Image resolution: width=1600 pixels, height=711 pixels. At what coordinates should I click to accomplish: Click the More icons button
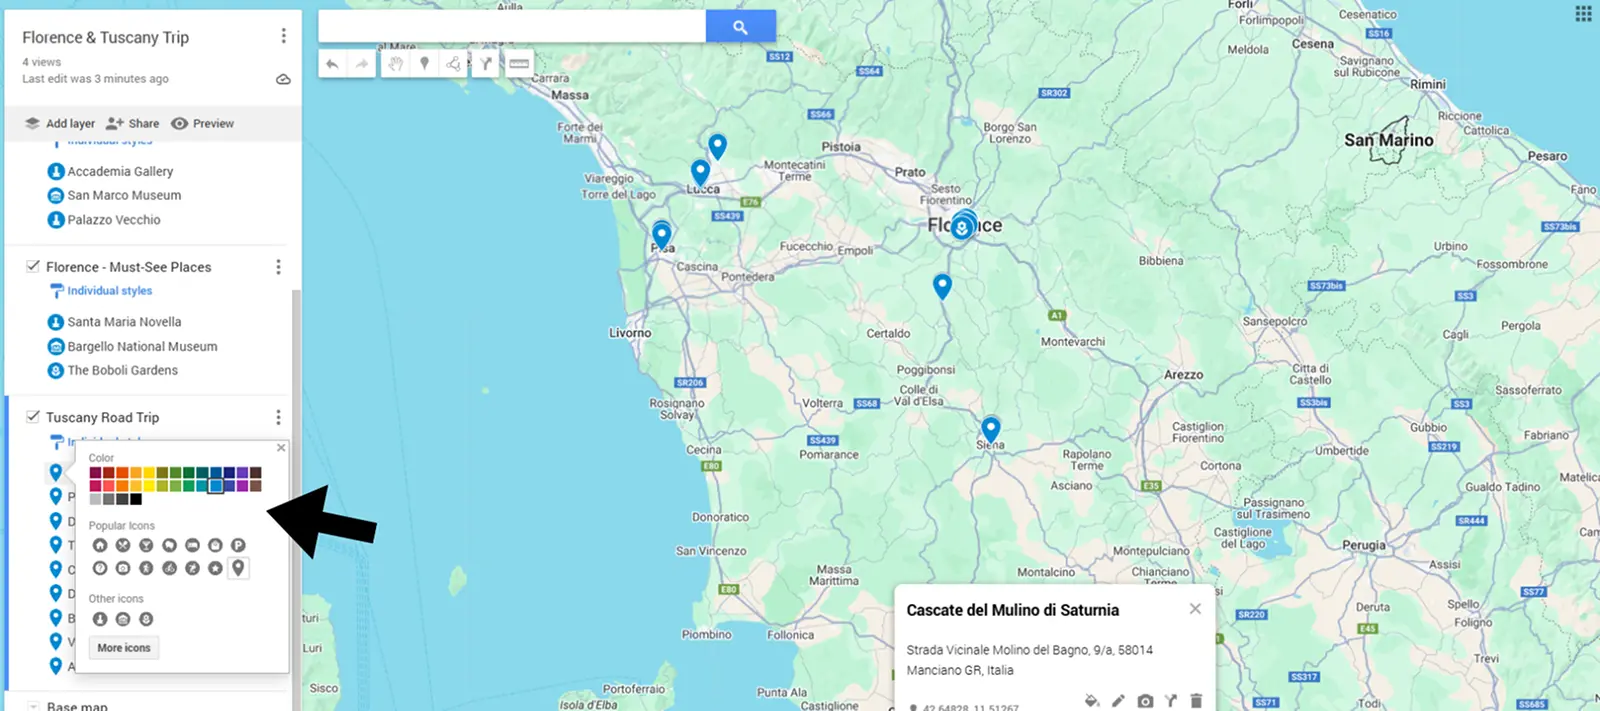pyautogui.click(x=124, y=648)
